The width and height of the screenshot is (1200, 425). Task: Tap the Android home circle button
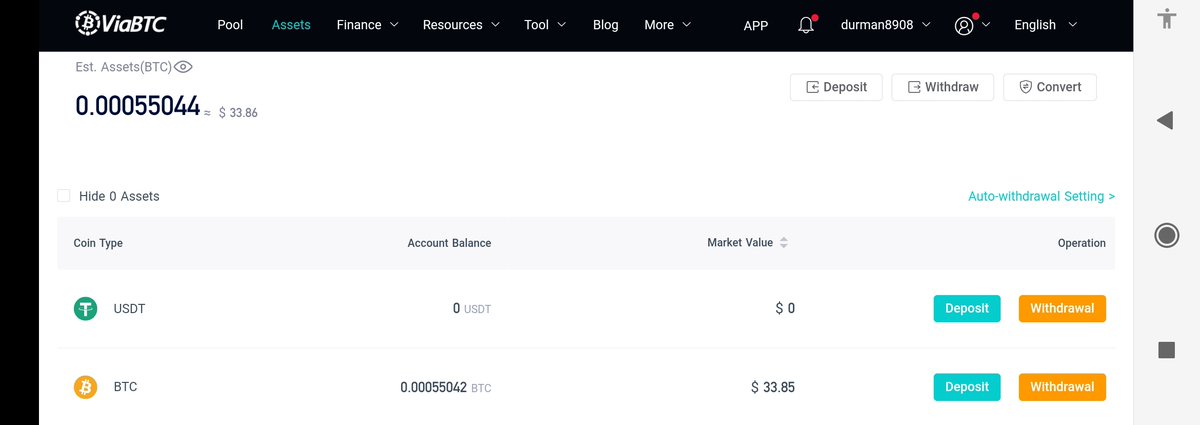tap(1166, 235)
